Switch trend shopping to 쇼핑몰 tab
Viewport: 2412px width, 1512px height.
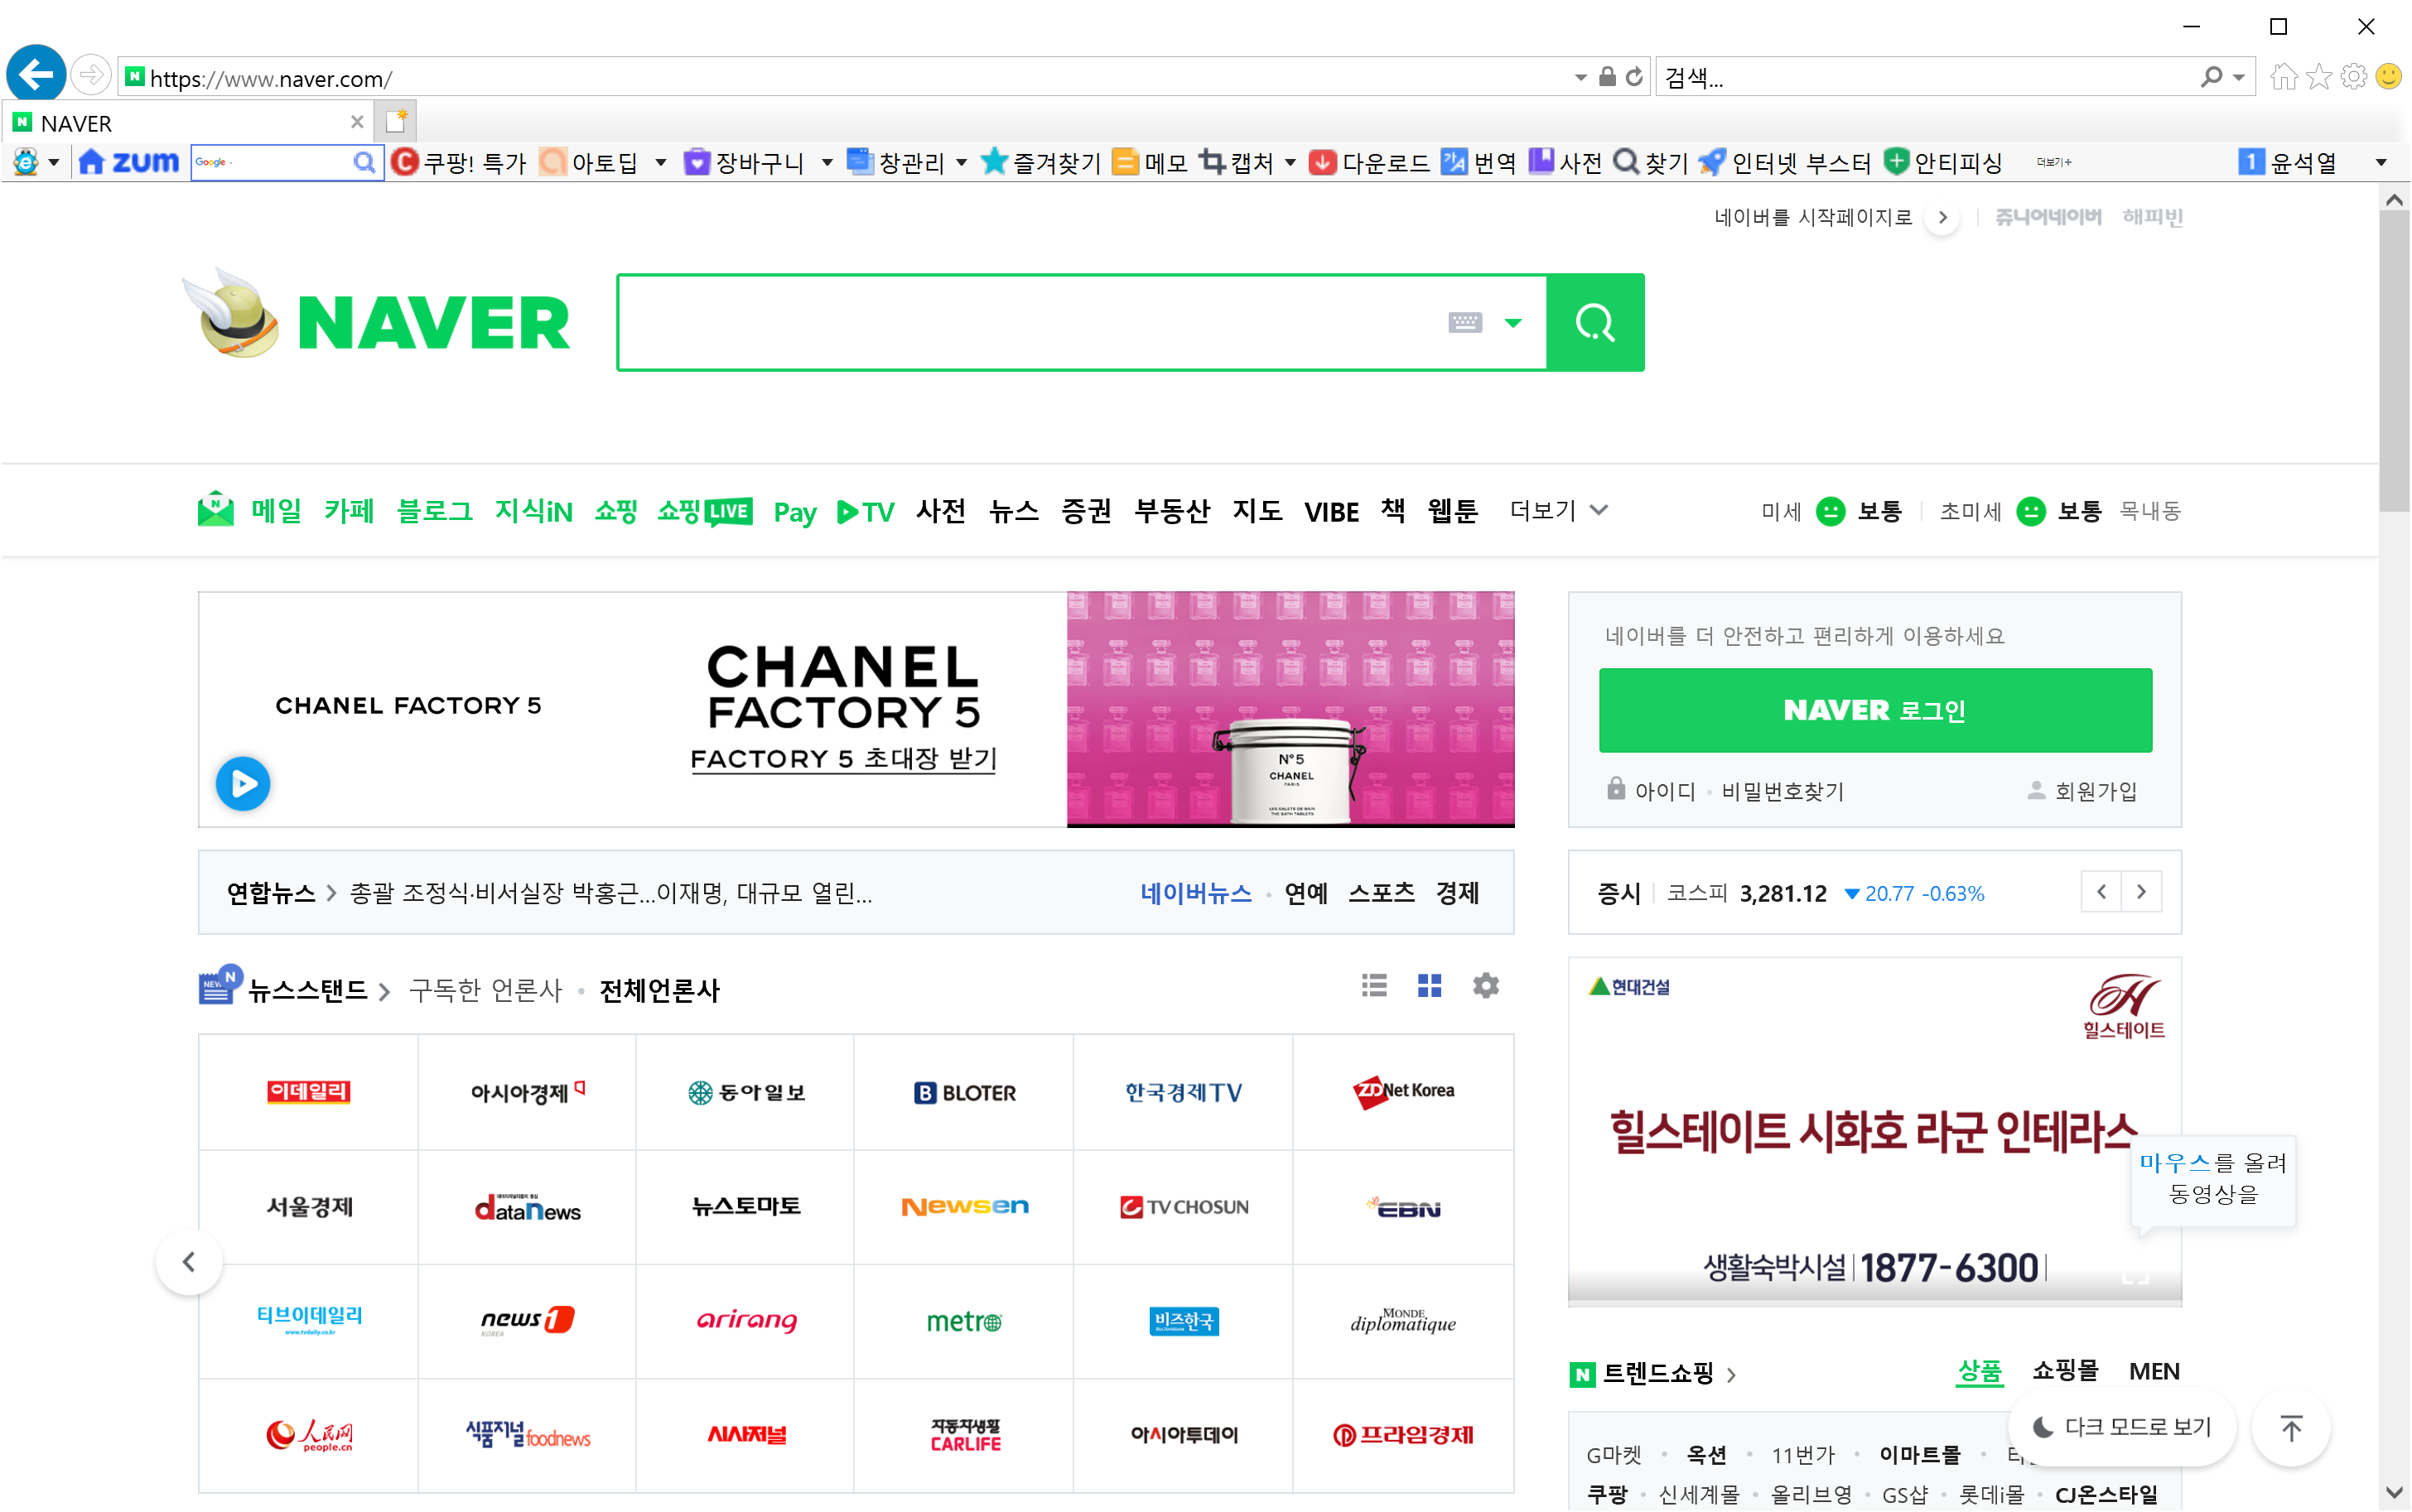[x=2064, y=1371]
